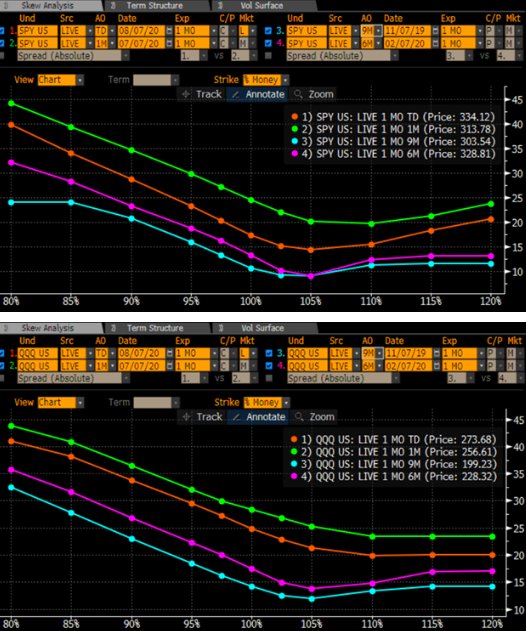Open calendar icon beside QQQ date 07/07/20
Image resolution: width=526 pixels, height=631 pixels.
coord(170,366)
